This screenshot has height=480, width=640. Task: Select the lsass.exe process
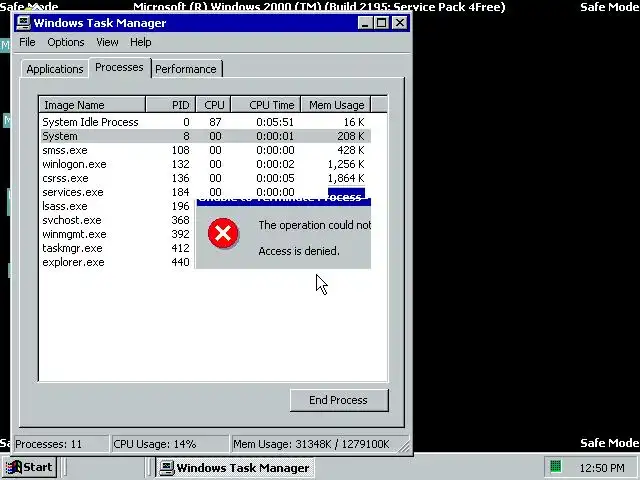pyautogui.click(x=118, y=206)
